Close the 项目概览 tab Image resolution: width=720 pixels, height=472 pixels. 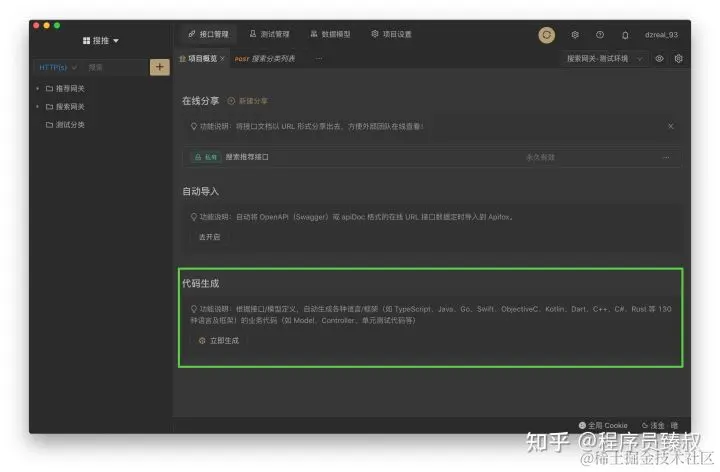222,59
